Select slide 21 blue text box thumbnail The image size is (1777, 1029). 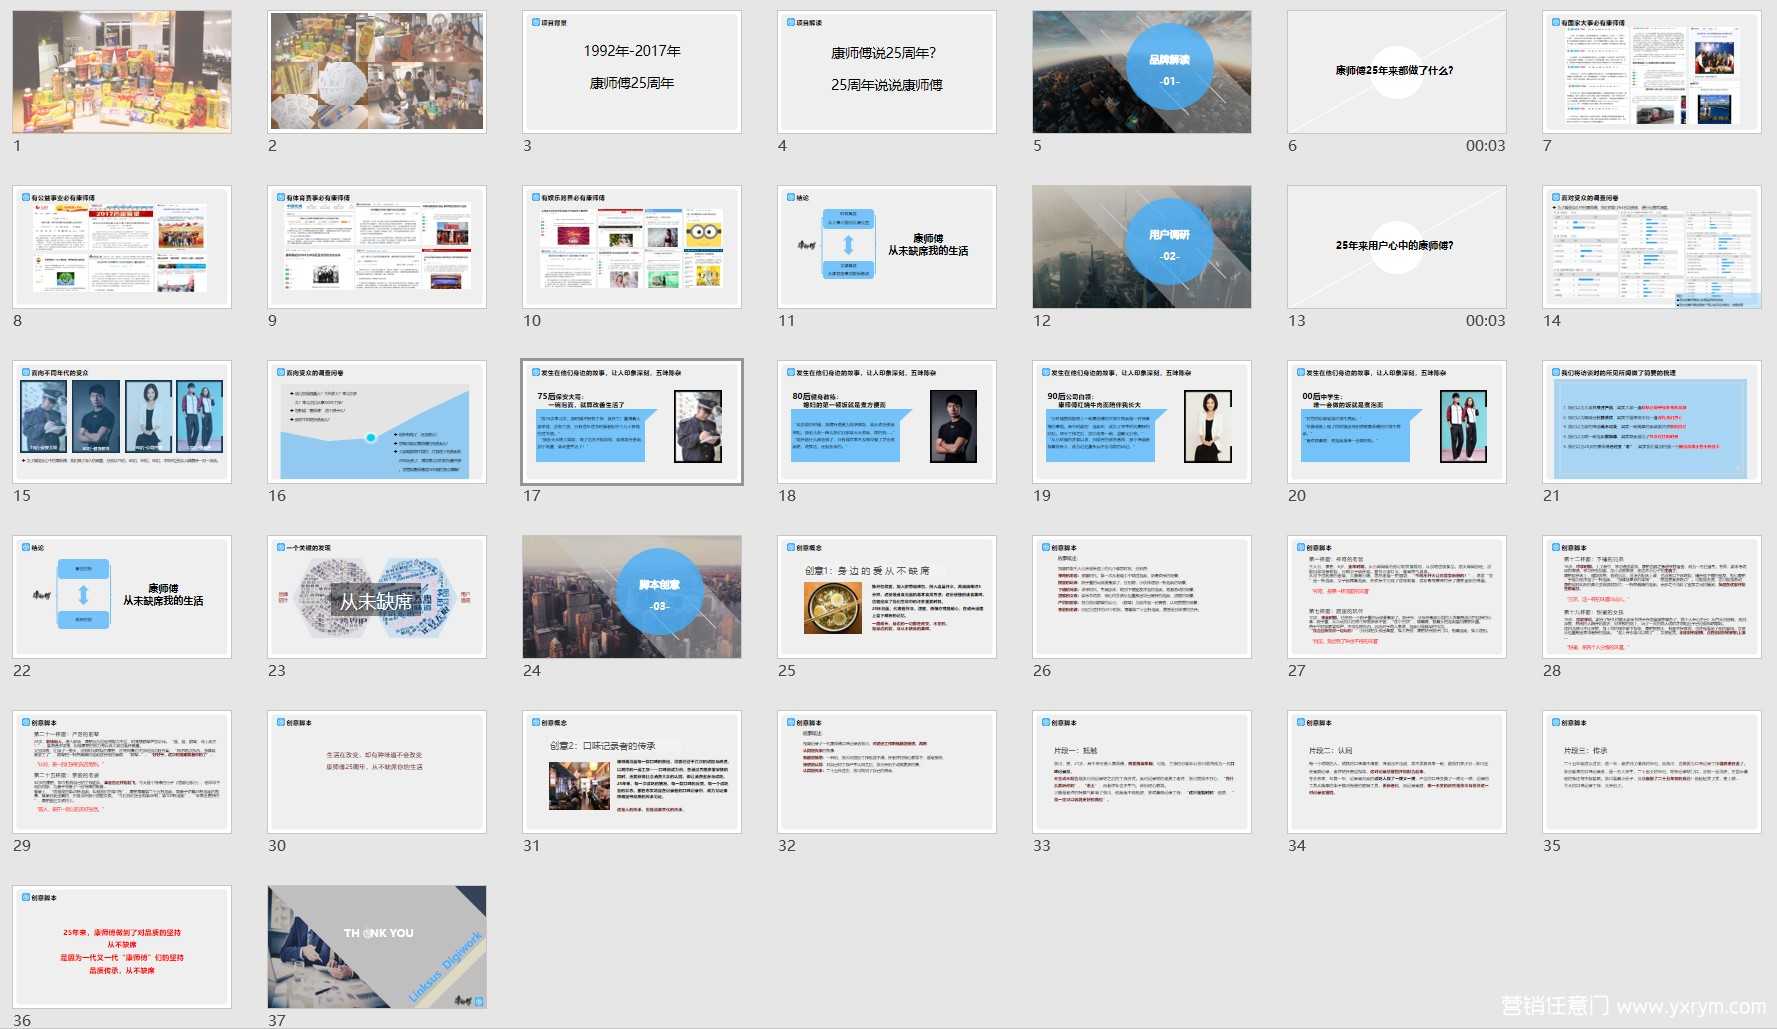tap(1652, 422)
